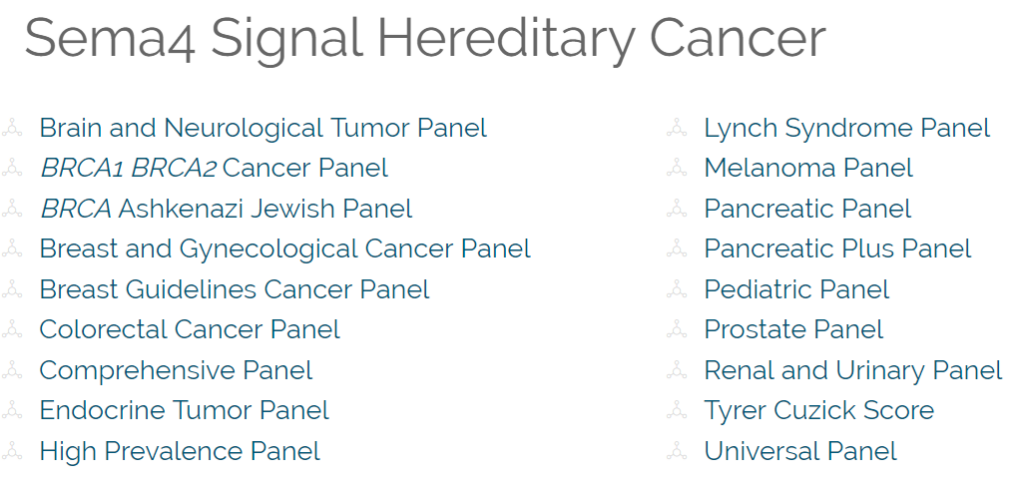Click the molecule icon beside Universal Panel

click(x=677, y=451)
